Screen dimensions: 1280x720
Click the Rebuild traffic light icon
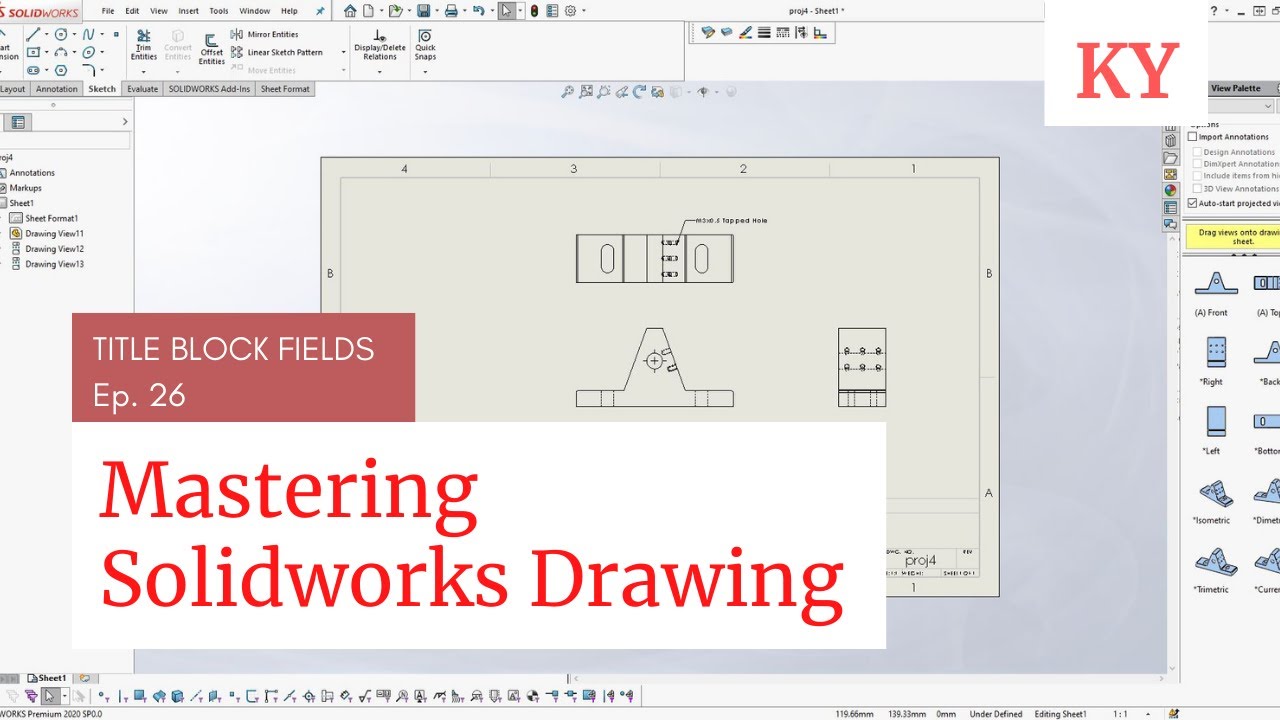click(x=534, y=11)
